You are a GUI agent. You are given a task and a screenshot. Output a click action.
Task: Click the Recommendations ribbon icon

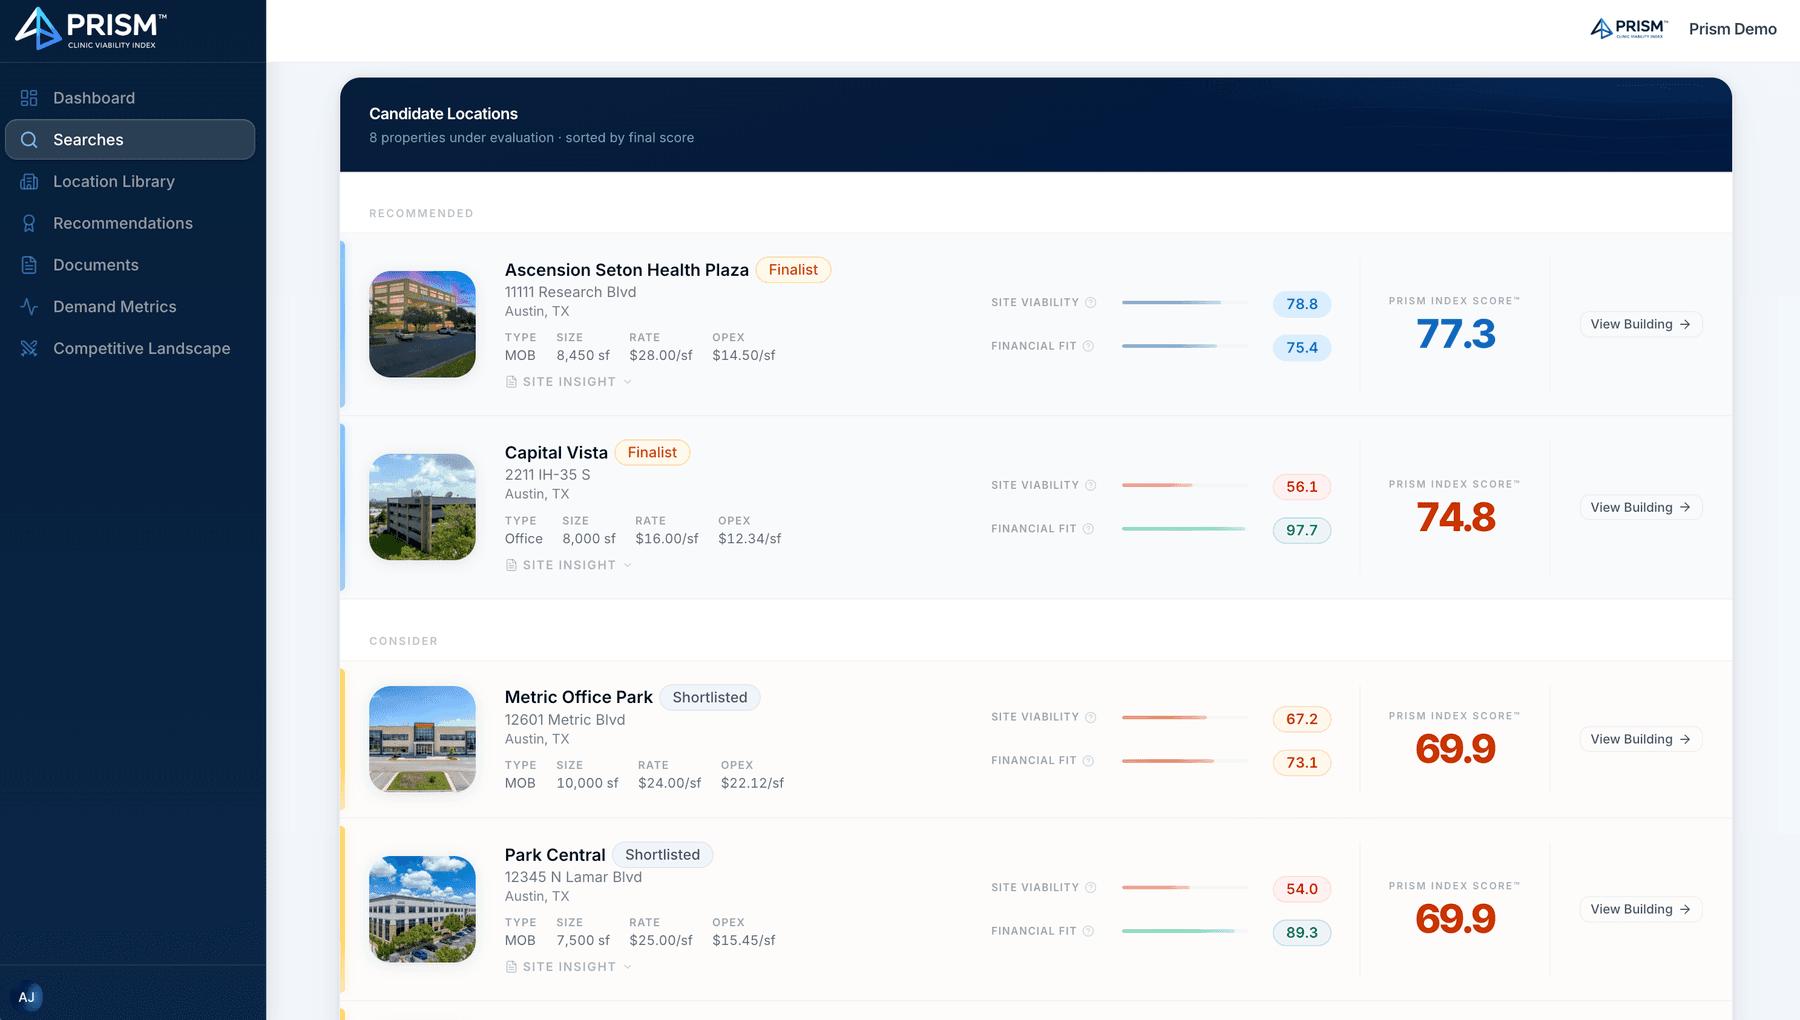[x=29, y=223]
